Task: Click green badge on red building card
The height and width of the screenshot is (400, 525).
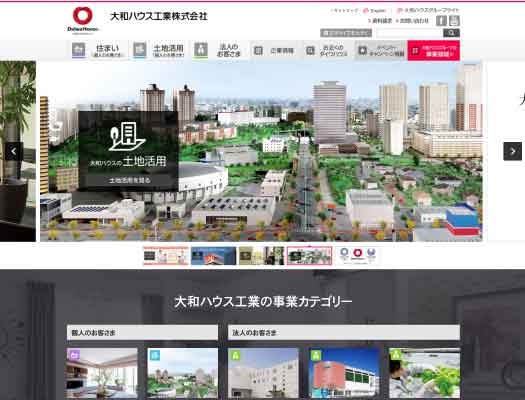Action: click(x=315, y=354)
